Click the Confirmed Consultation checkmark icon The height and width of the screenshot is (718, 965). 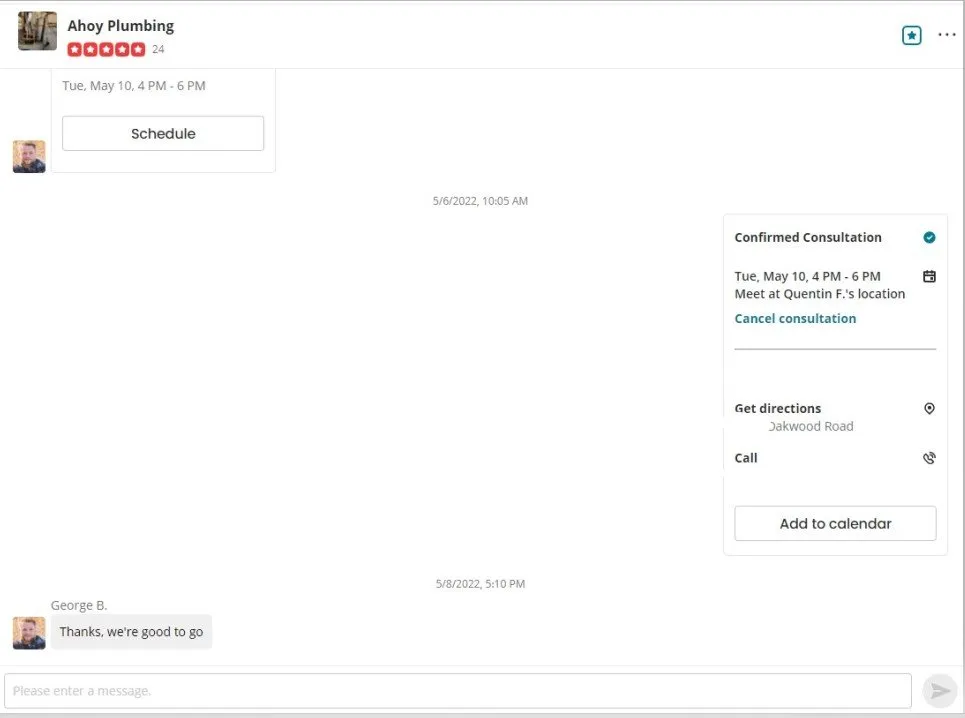[929, 237]
